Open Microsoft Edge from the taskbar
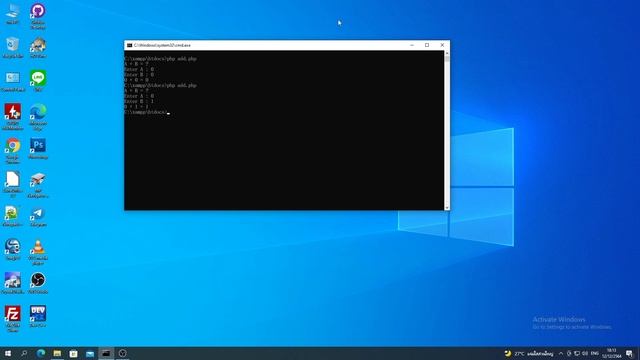The image size is (640, 360). pyautogui.click(x=41, y=353)
